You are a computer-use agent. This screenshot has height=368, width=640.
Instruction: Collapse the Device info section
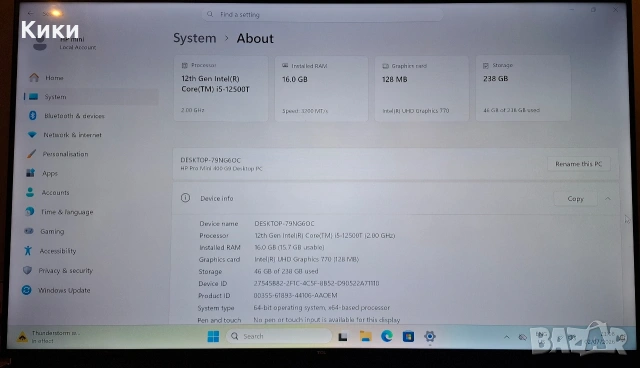(608, 199)
